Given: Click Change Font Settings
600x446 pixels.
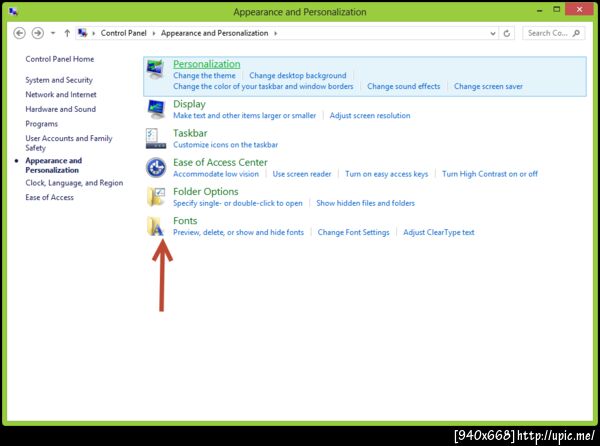Looking at the screenshot, I should coord(353,232).
